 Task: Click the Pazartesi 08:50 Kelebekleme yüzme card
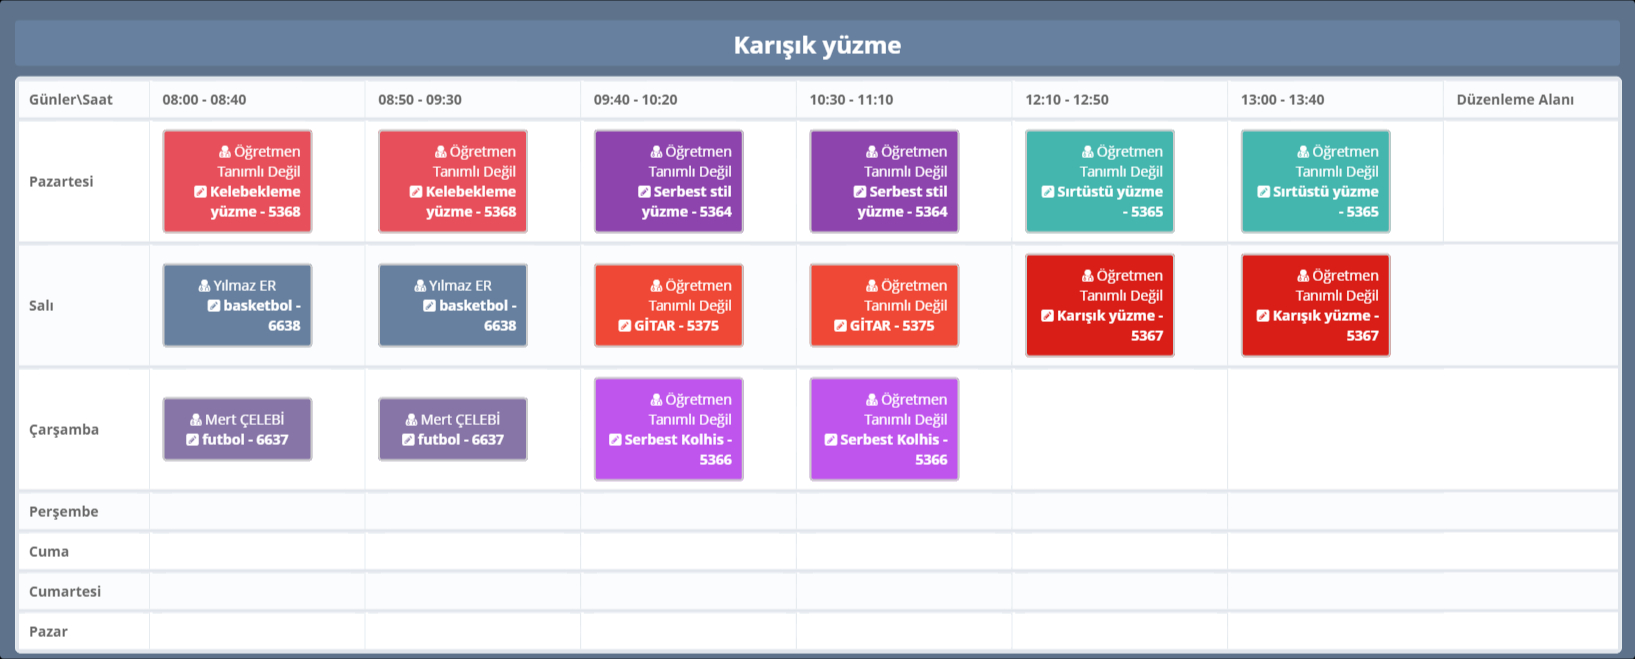(x=452, y=181)
